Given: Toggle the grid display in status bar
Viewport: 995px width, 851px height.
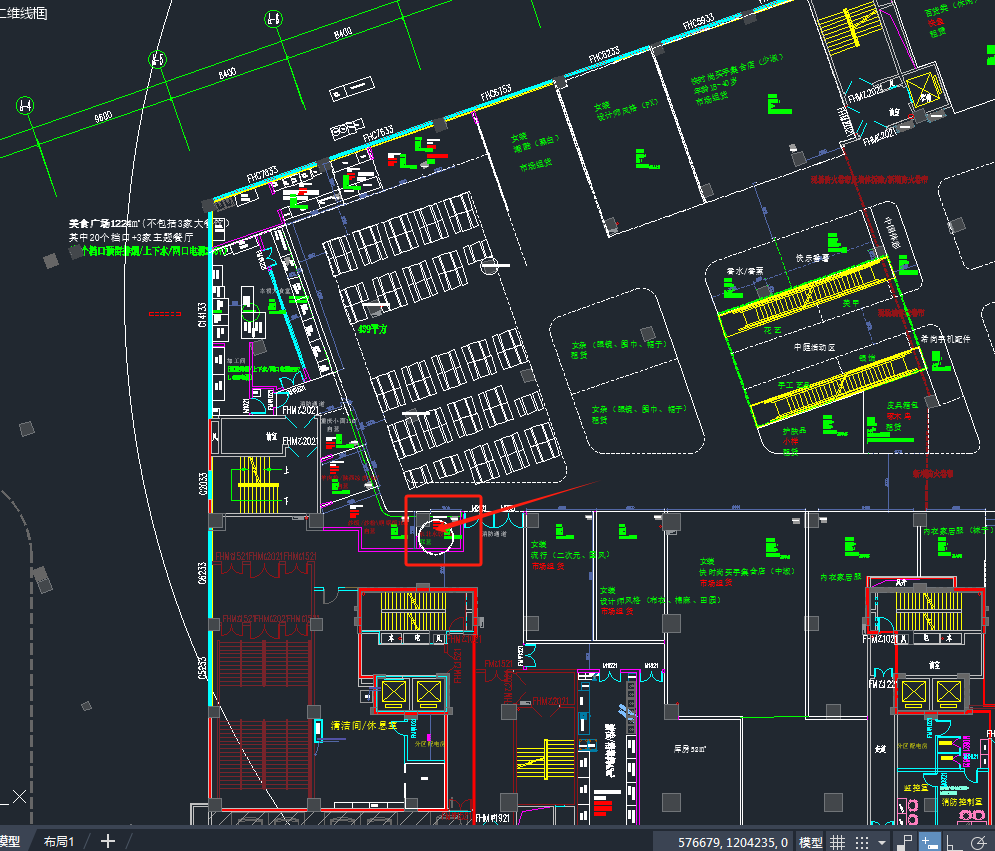Looking at the screenshot, I should coord(838,842).
